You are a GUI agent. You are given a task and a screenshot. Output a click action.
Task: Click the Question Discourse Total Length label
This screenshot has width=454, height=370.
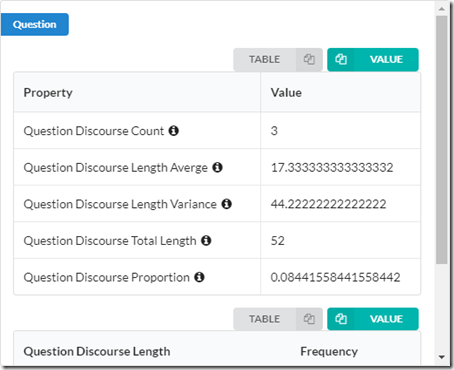tap(110, 241)
